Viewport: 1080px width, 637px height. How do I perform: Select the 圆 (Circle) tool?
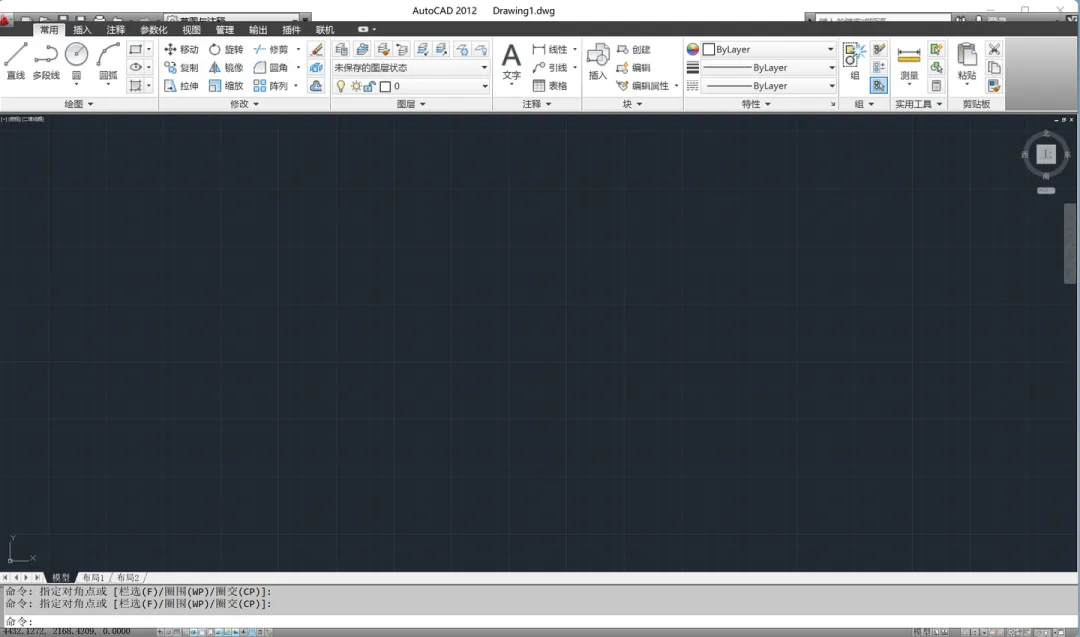[76, 61]
